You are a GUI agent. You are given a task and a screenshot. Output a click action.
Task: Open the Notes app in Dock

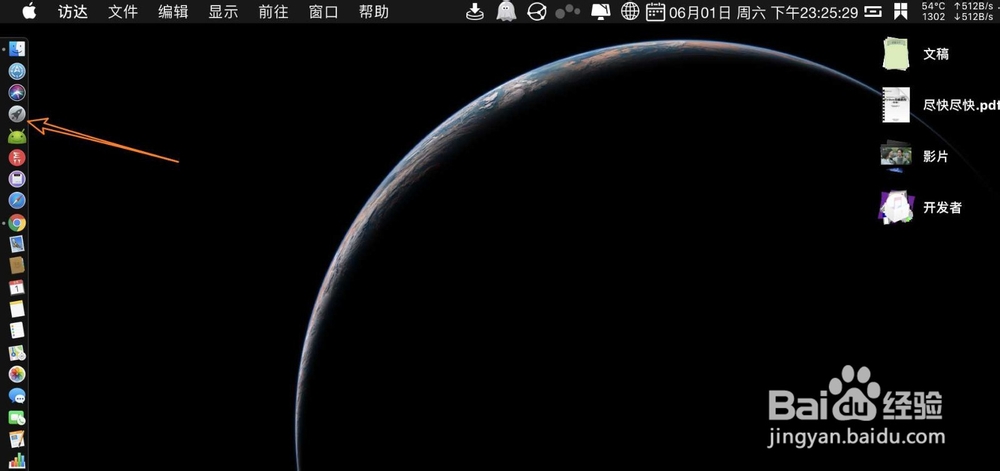(x=17, y=309)
